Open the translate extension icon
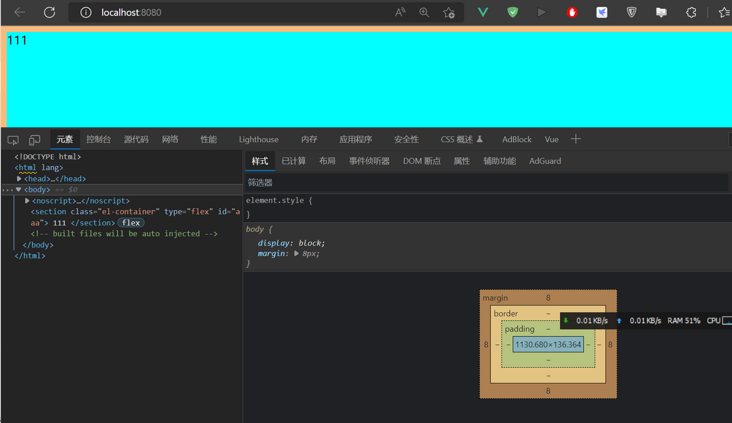 661,13
